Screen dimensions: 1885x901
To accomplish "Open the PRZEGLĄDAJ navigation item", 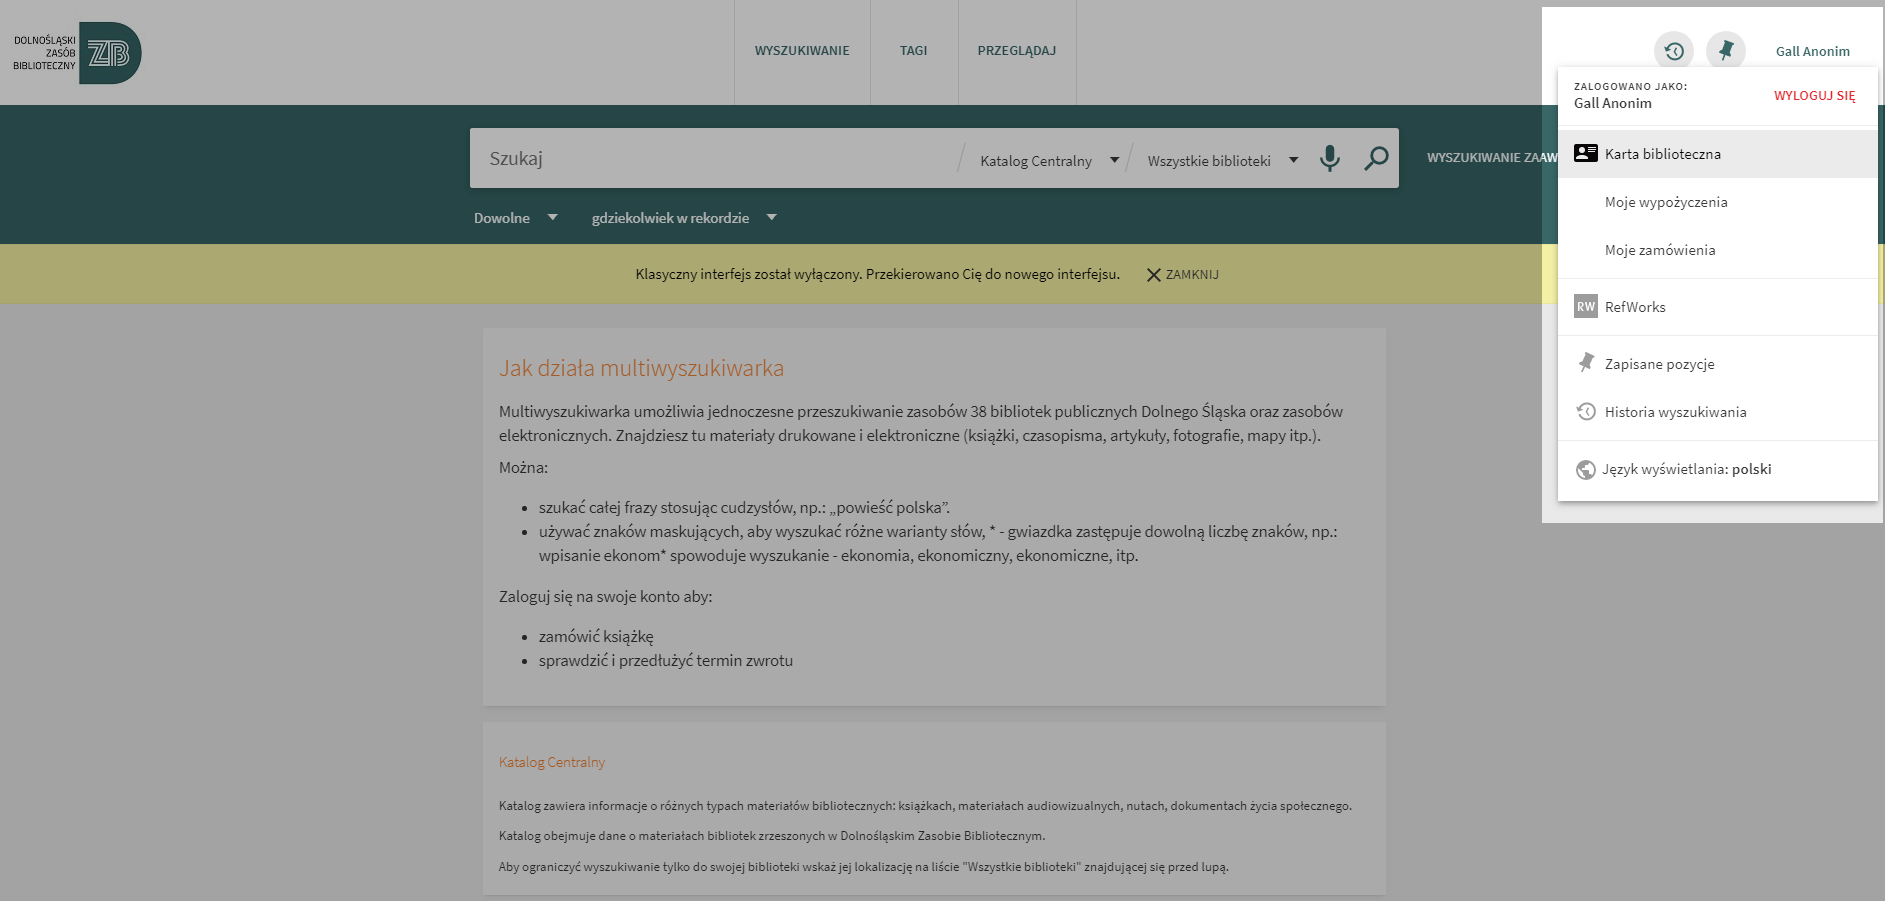I will (x=1016, y=51).
